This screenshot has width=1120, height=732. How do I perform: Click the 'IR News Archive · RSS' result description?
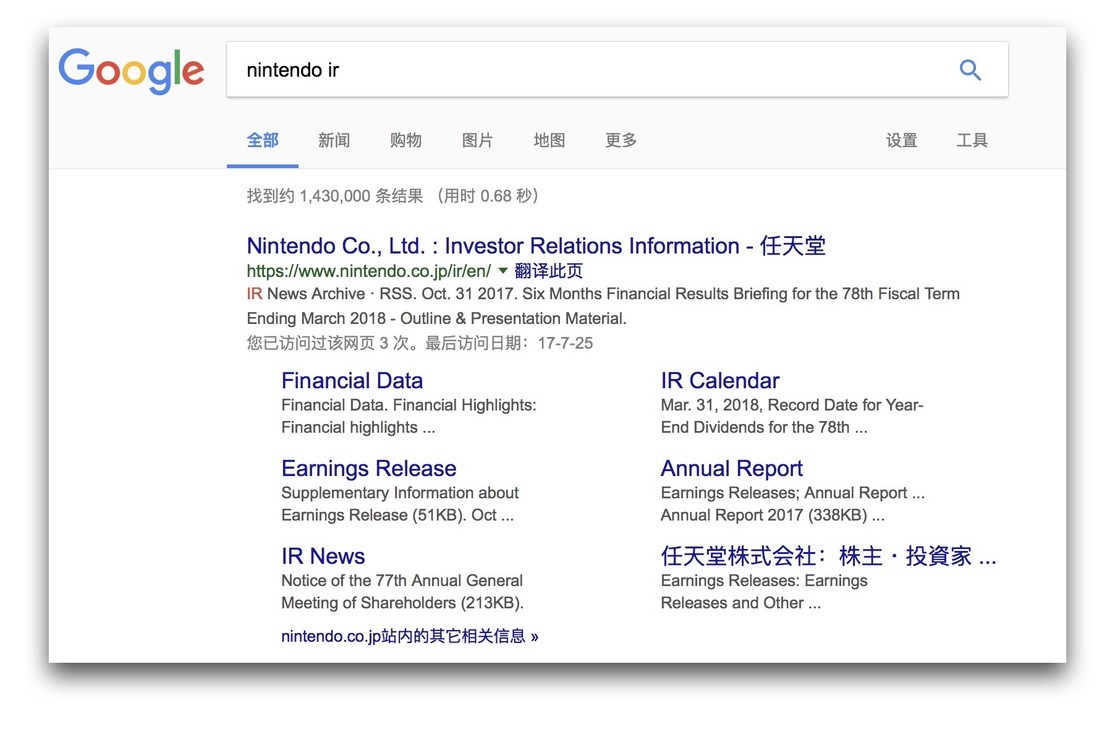pyautogui.click(x=603, y=306)
